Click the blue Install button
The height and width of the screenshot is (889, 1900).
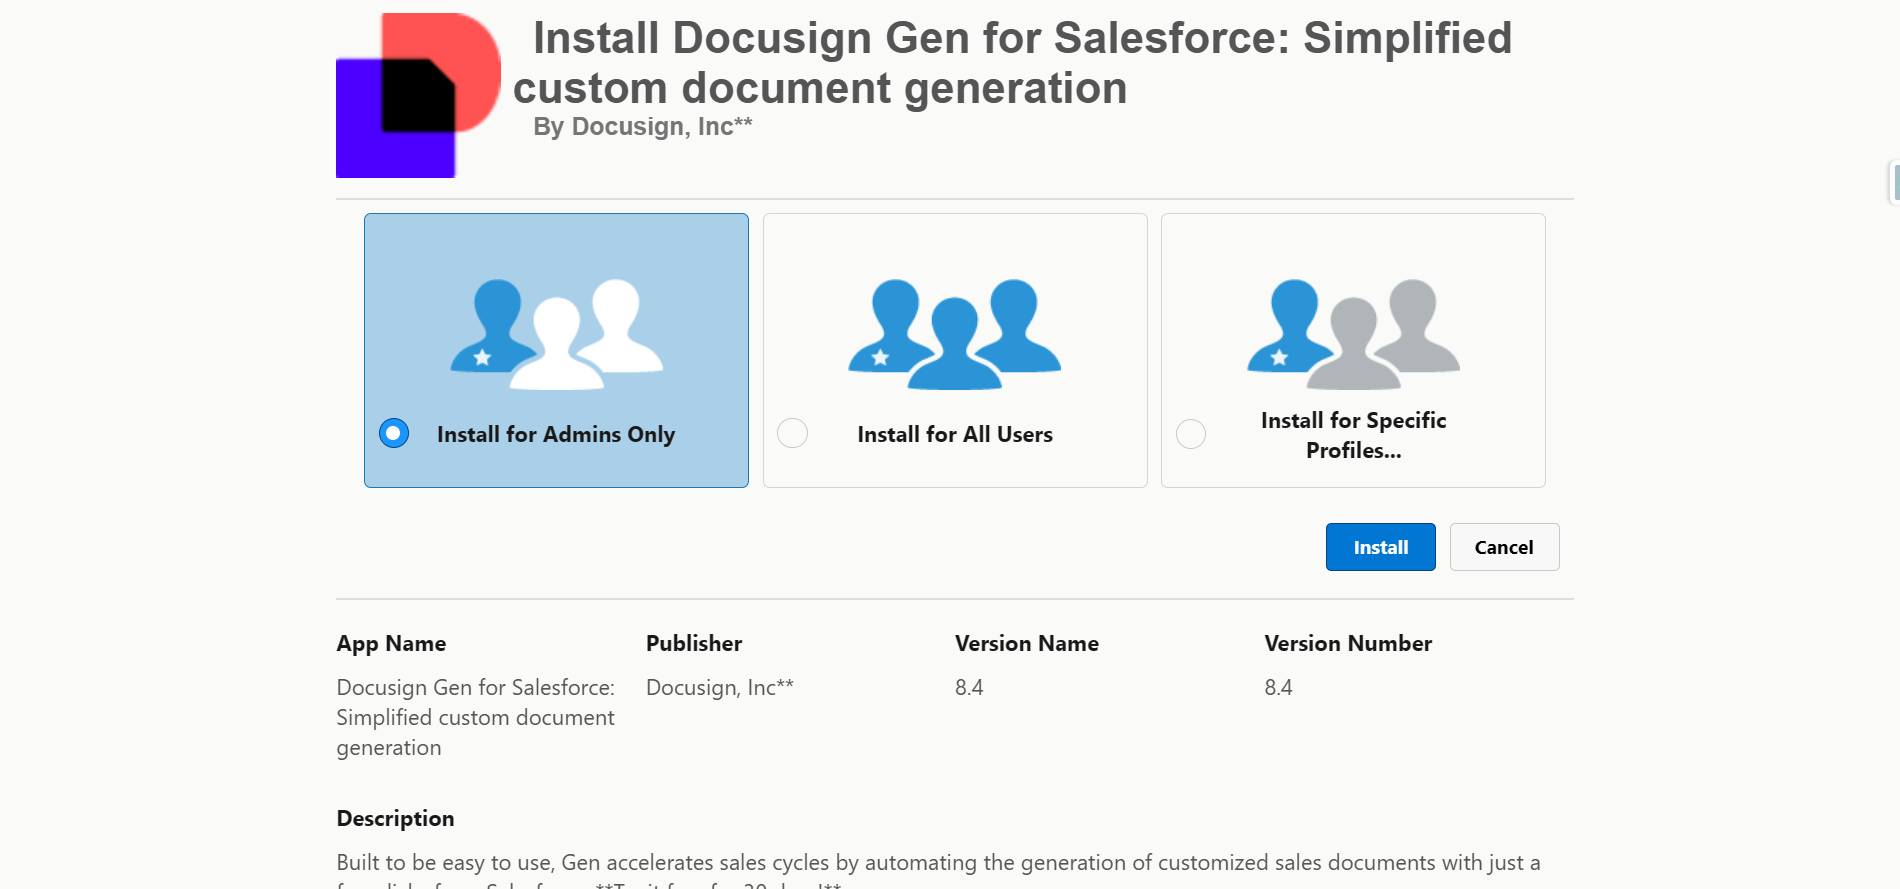click(x=1380, y=547)
